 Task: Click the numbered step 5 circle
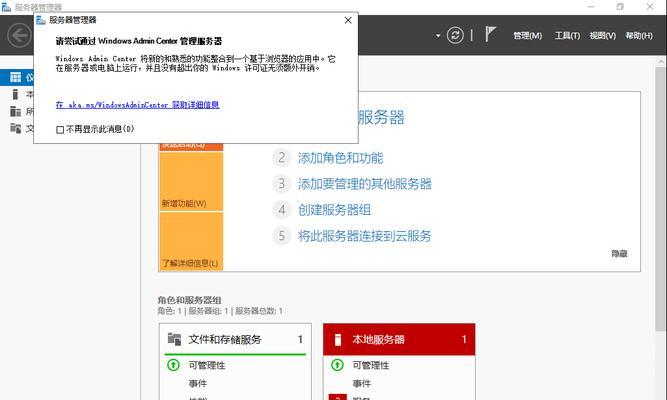[281, 236]
